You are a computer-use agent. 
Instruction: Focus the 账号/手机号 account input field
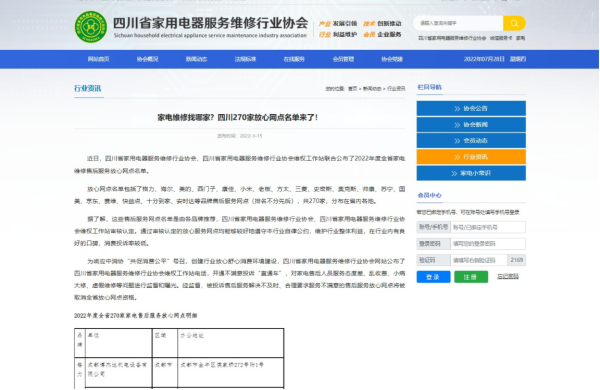[488, 227]
